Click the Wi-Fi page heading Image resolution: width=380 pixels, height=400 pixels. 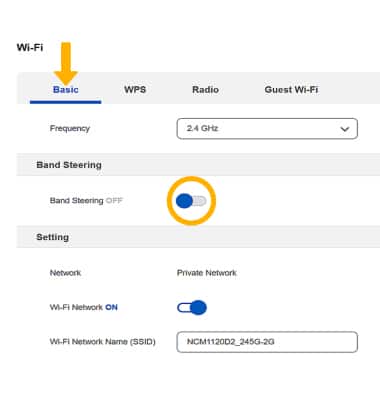click(30, 47)
